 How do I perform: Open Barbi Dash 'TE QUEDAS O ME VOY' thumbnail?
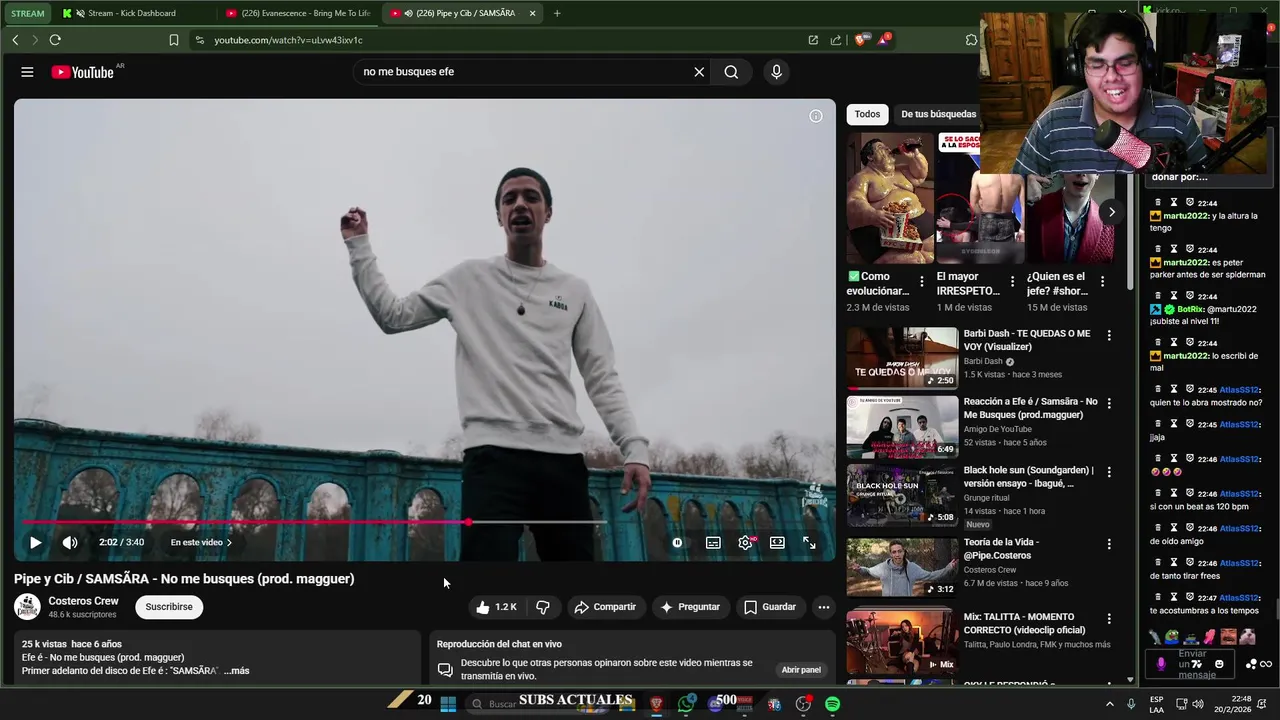(x=902, y=358)
